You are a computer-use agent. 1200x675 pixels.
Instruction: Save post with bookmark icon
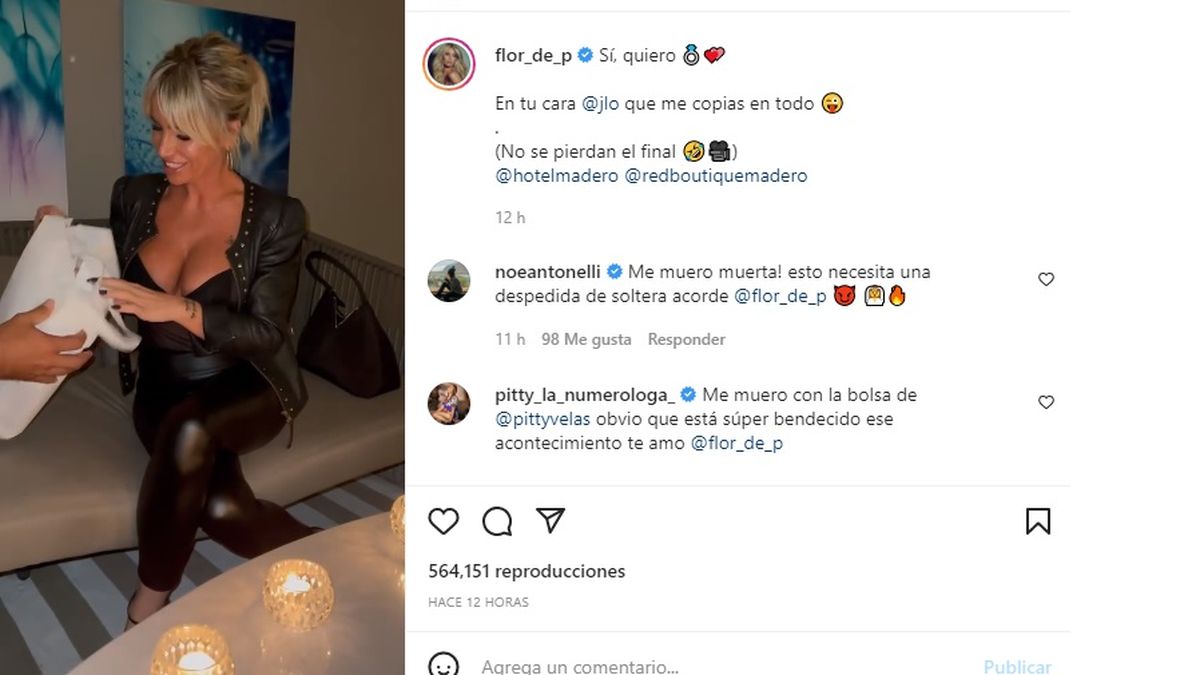coord(1038,521)
